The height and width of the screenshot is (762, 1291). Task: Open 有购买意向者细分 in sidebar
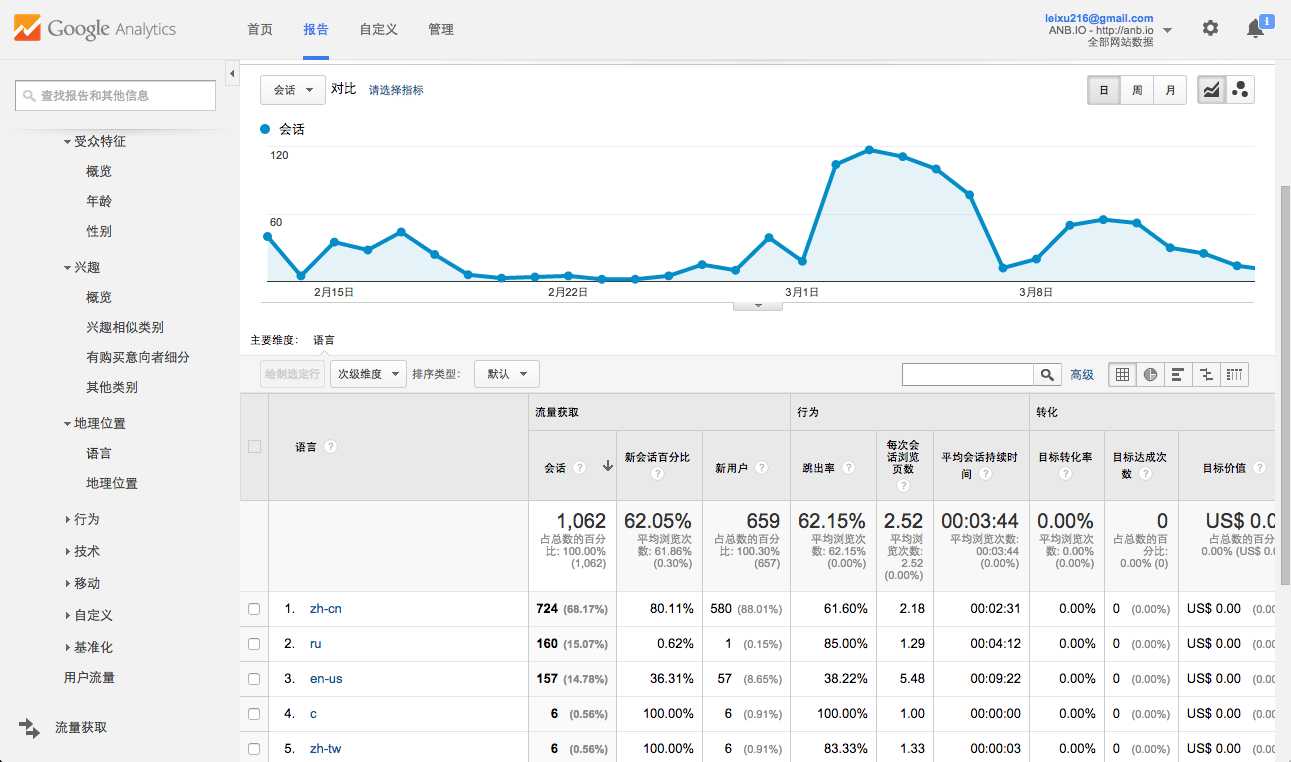point(138,357)
